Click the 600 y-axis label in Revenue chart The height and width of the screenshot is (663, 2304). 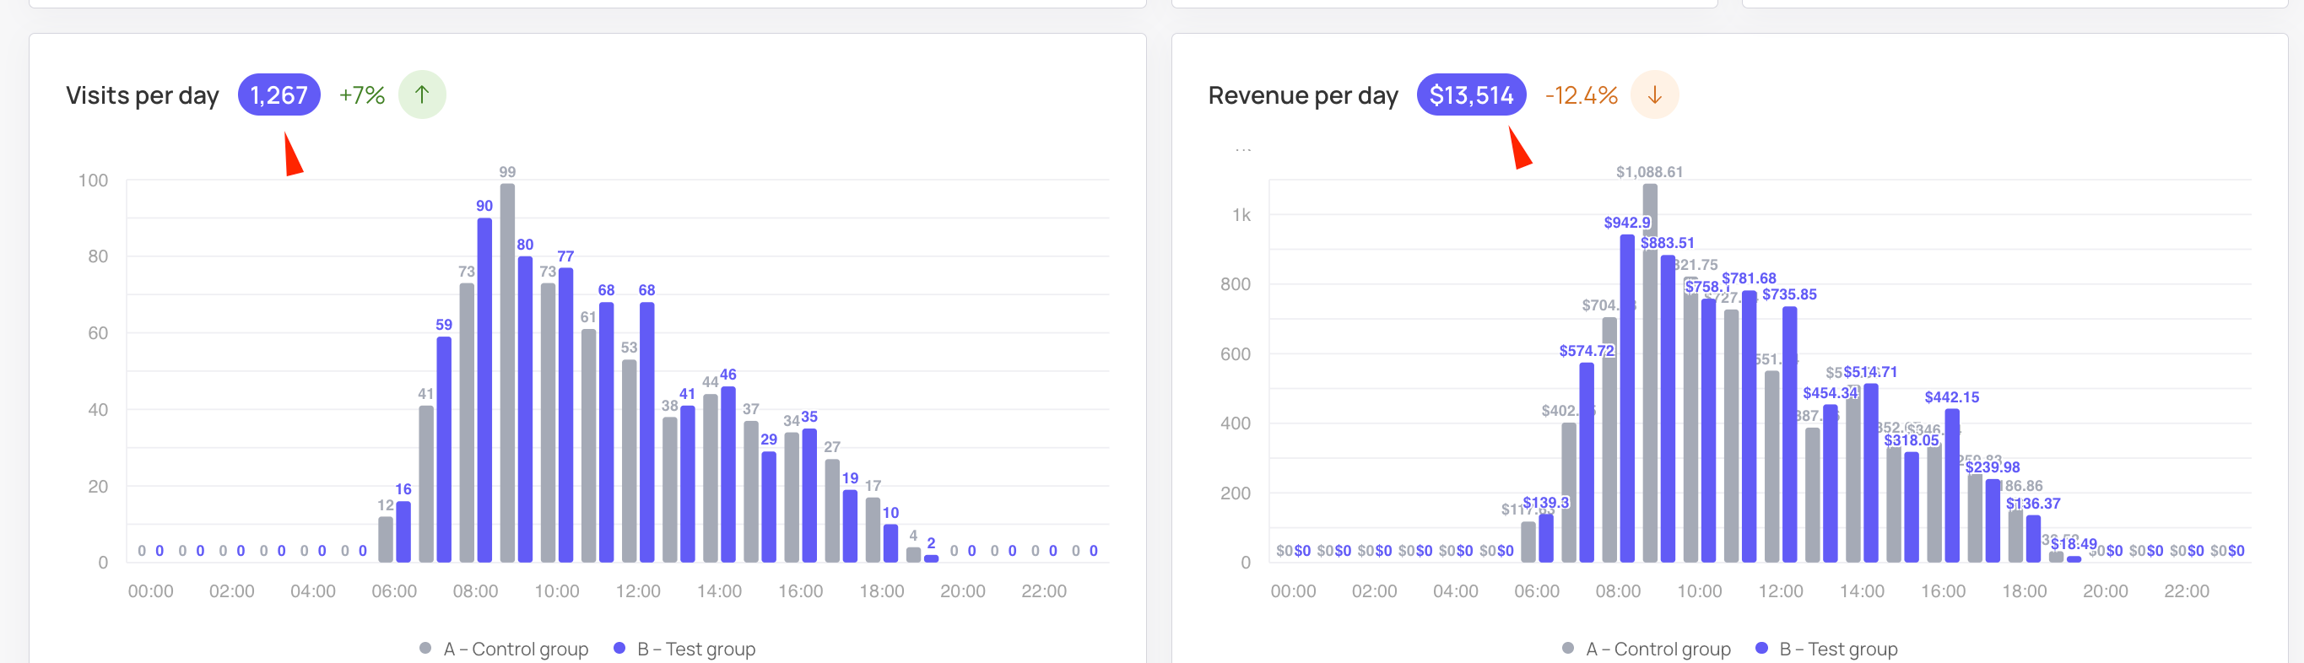(1234, 354)
